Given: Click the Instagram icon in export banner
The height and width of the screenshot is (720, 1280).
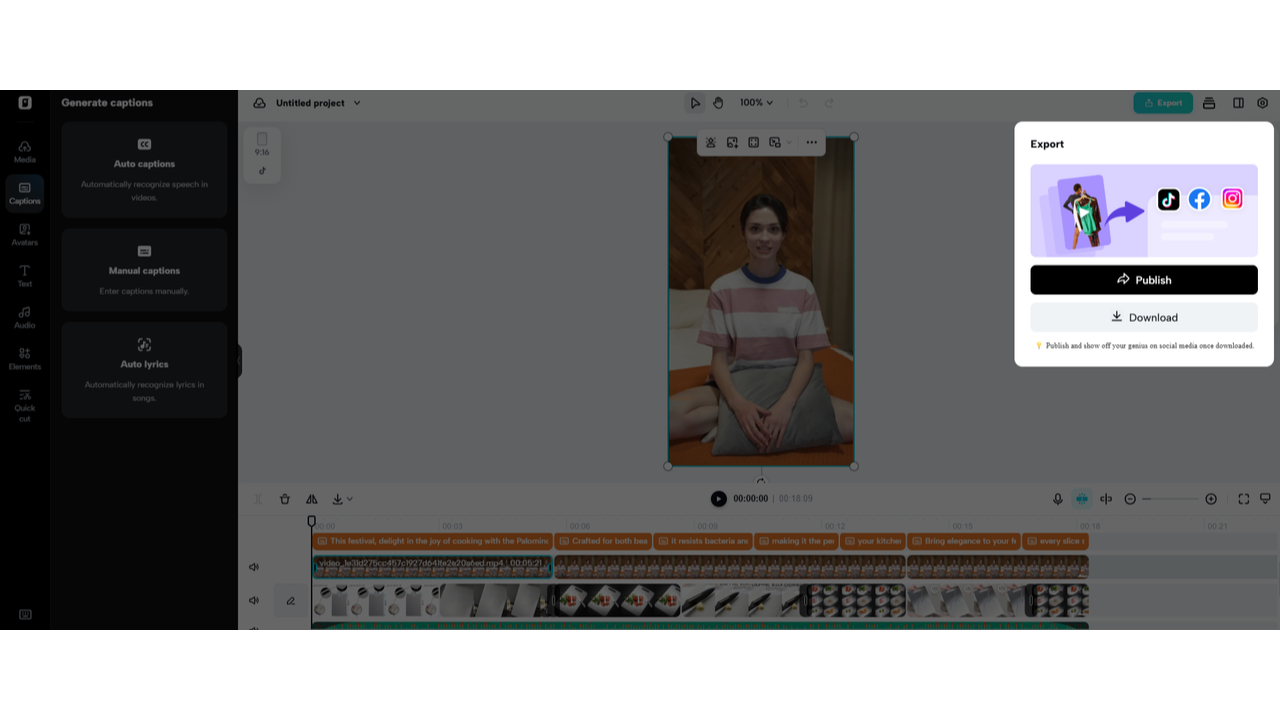Looking at the screenshot, I should click(x=1232, y=199).
